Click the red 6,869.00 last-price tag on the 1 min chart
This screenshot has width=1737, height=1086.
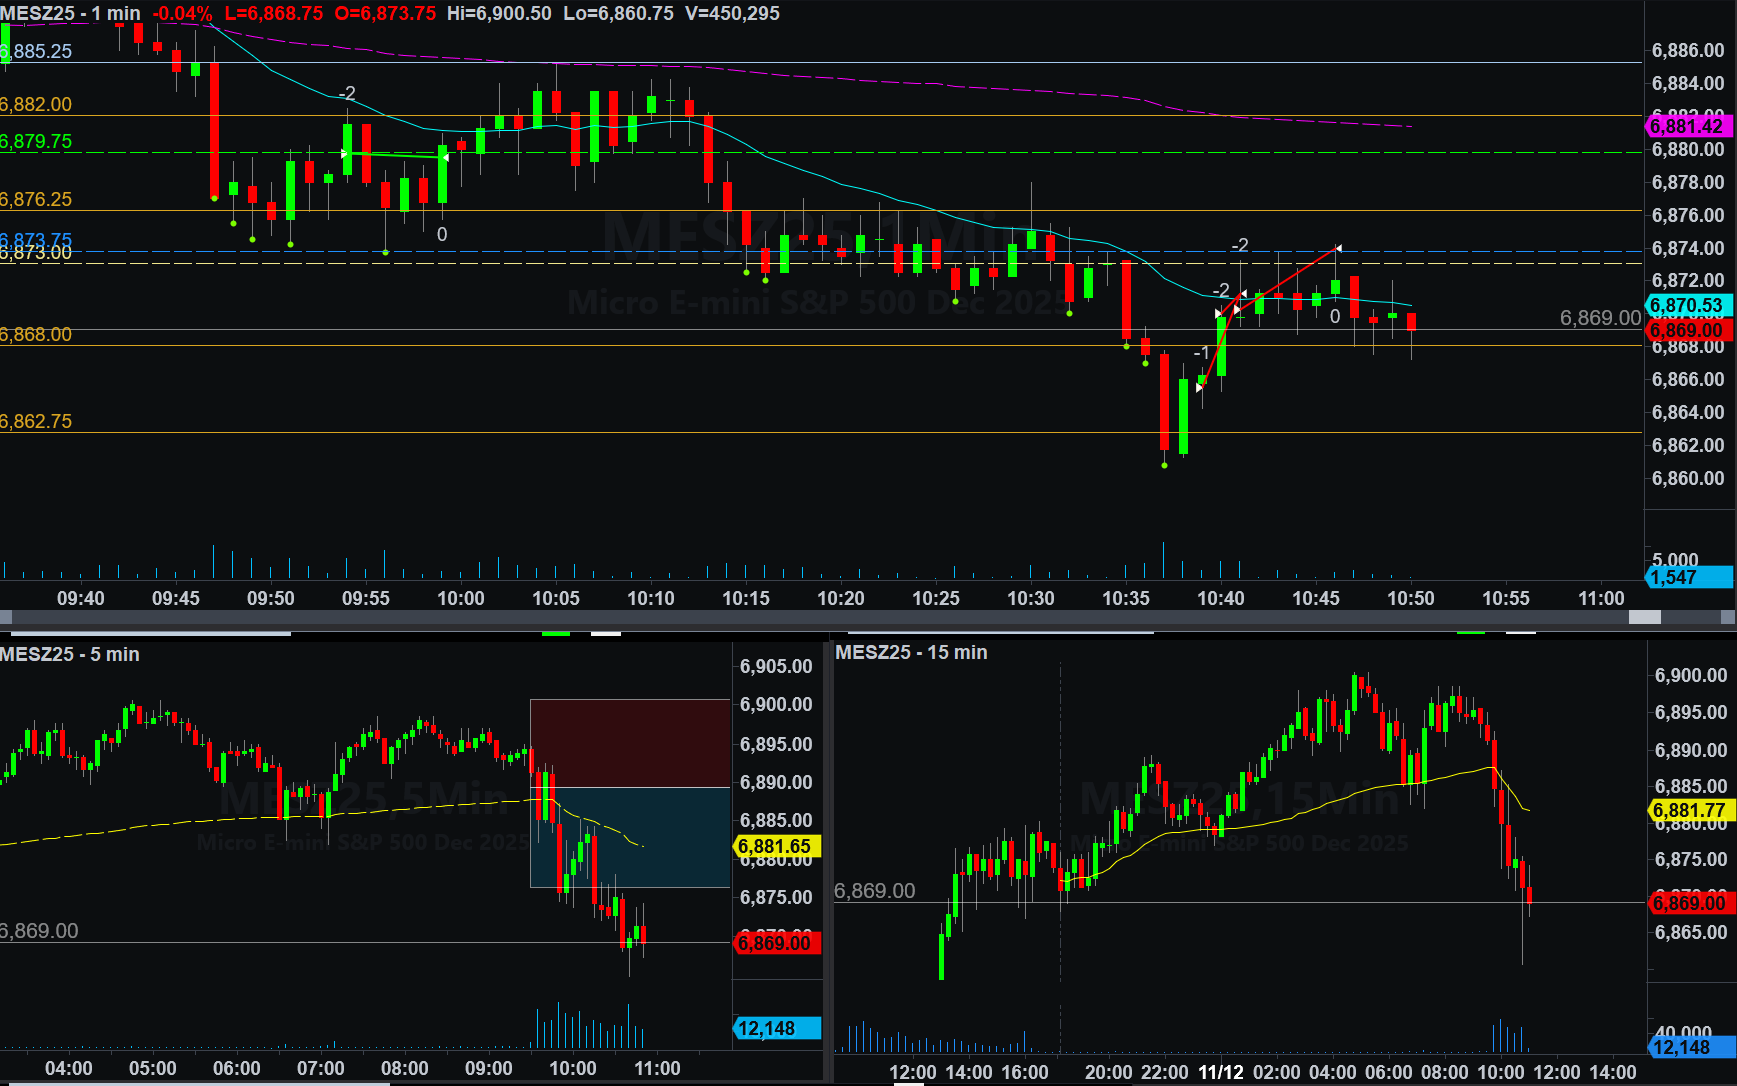[x=1687, y=330]
